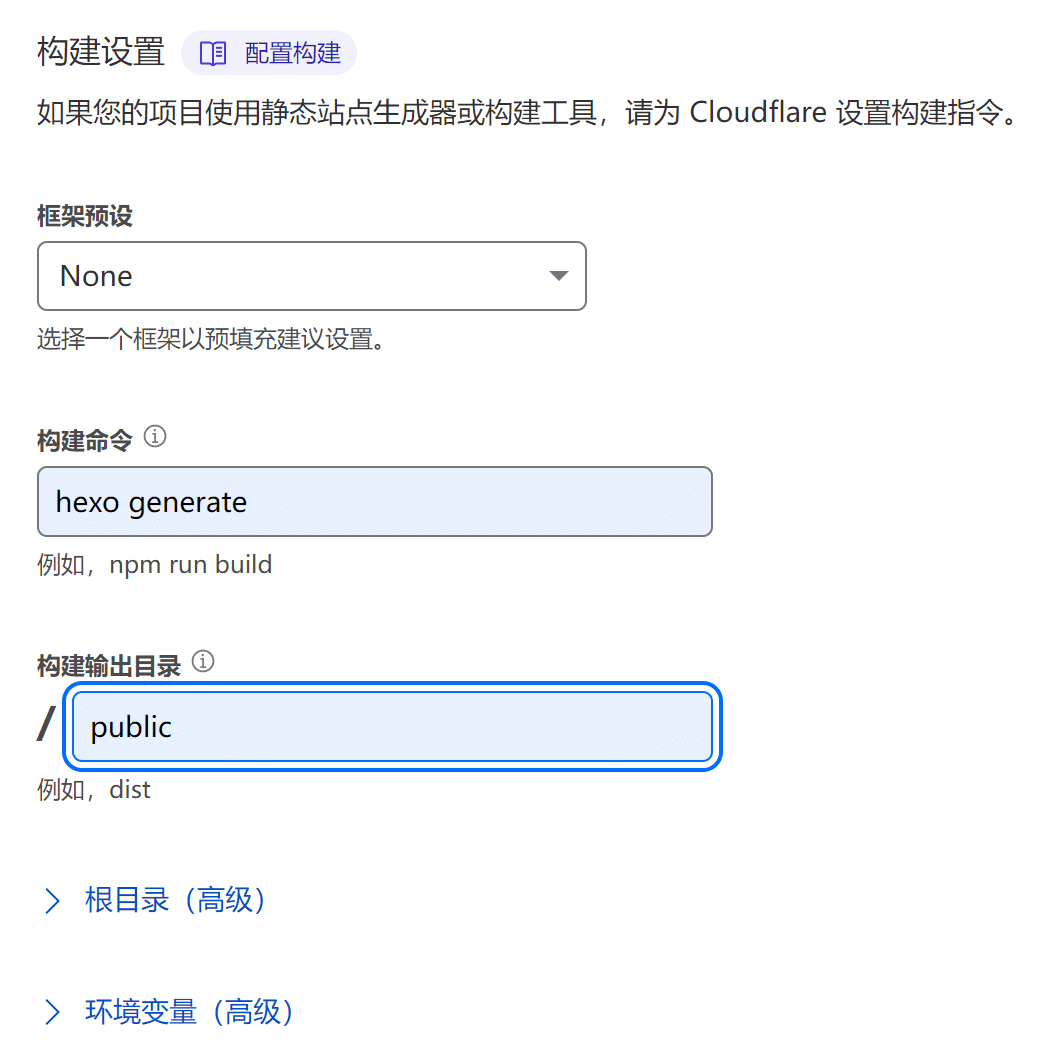Image resolution: width=1046 pixels, height=1057 pixels.
Task: Click the 框架预设 field label
Action: (85, 216)
